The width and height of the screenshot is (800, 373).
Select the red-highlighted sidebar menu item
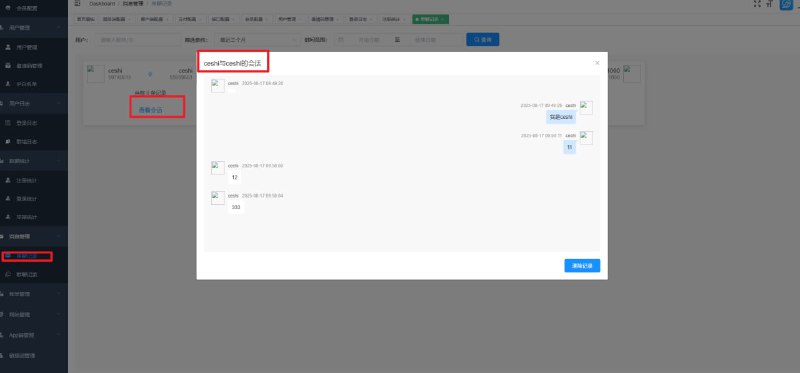point(27,256)
